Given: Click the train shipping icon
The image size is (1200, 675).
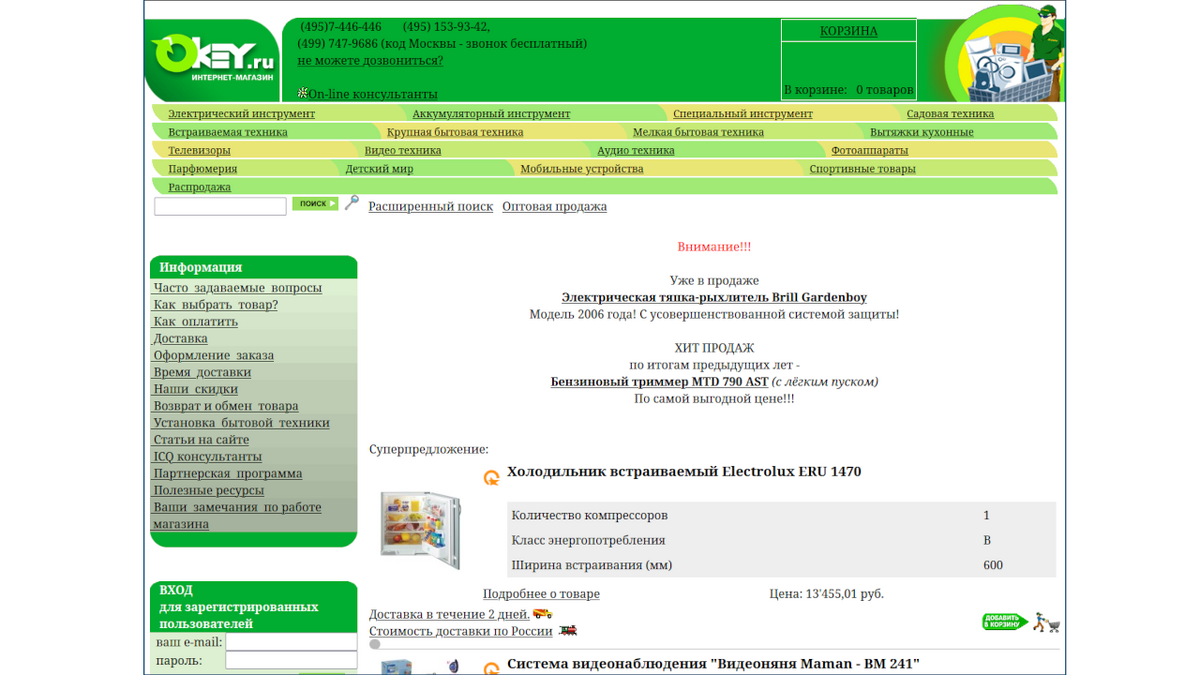Looking at the screenshot, I should (x=568, y=631).
